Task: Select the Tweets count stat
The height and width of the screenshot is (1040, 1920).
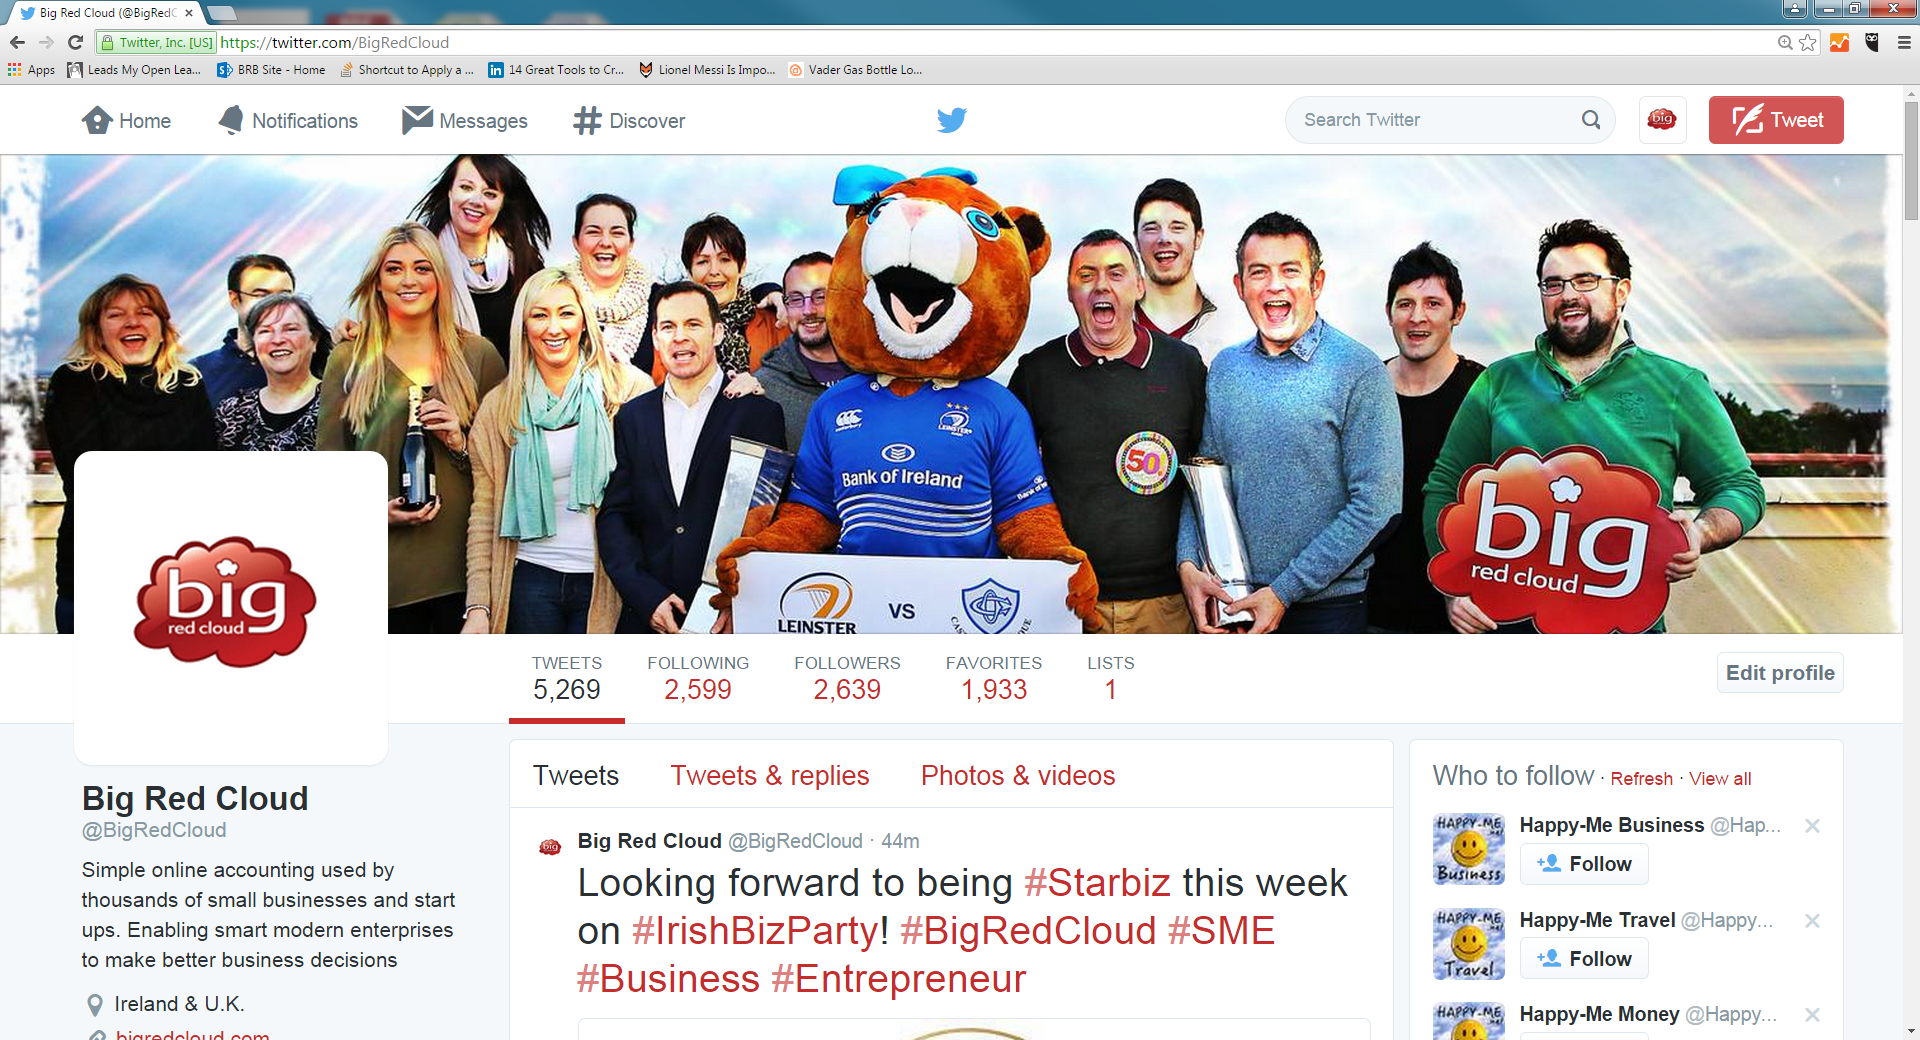Action: click(566, 678)
